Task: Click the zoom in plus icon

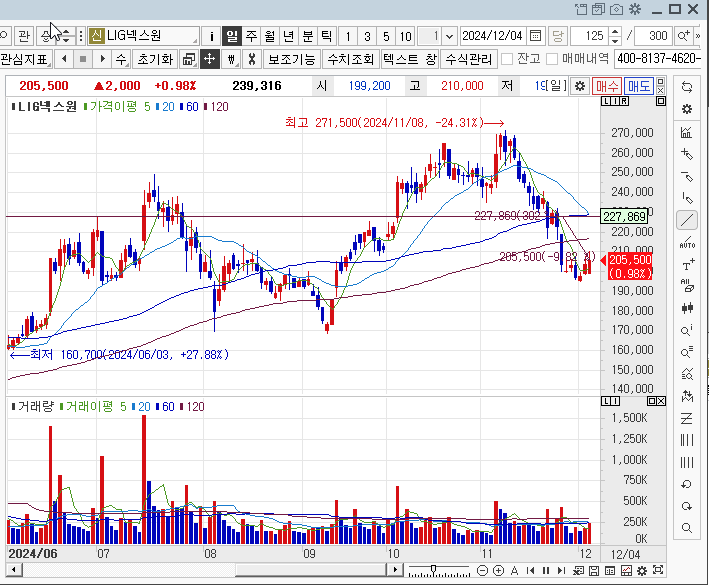Action: coord(498,570)
